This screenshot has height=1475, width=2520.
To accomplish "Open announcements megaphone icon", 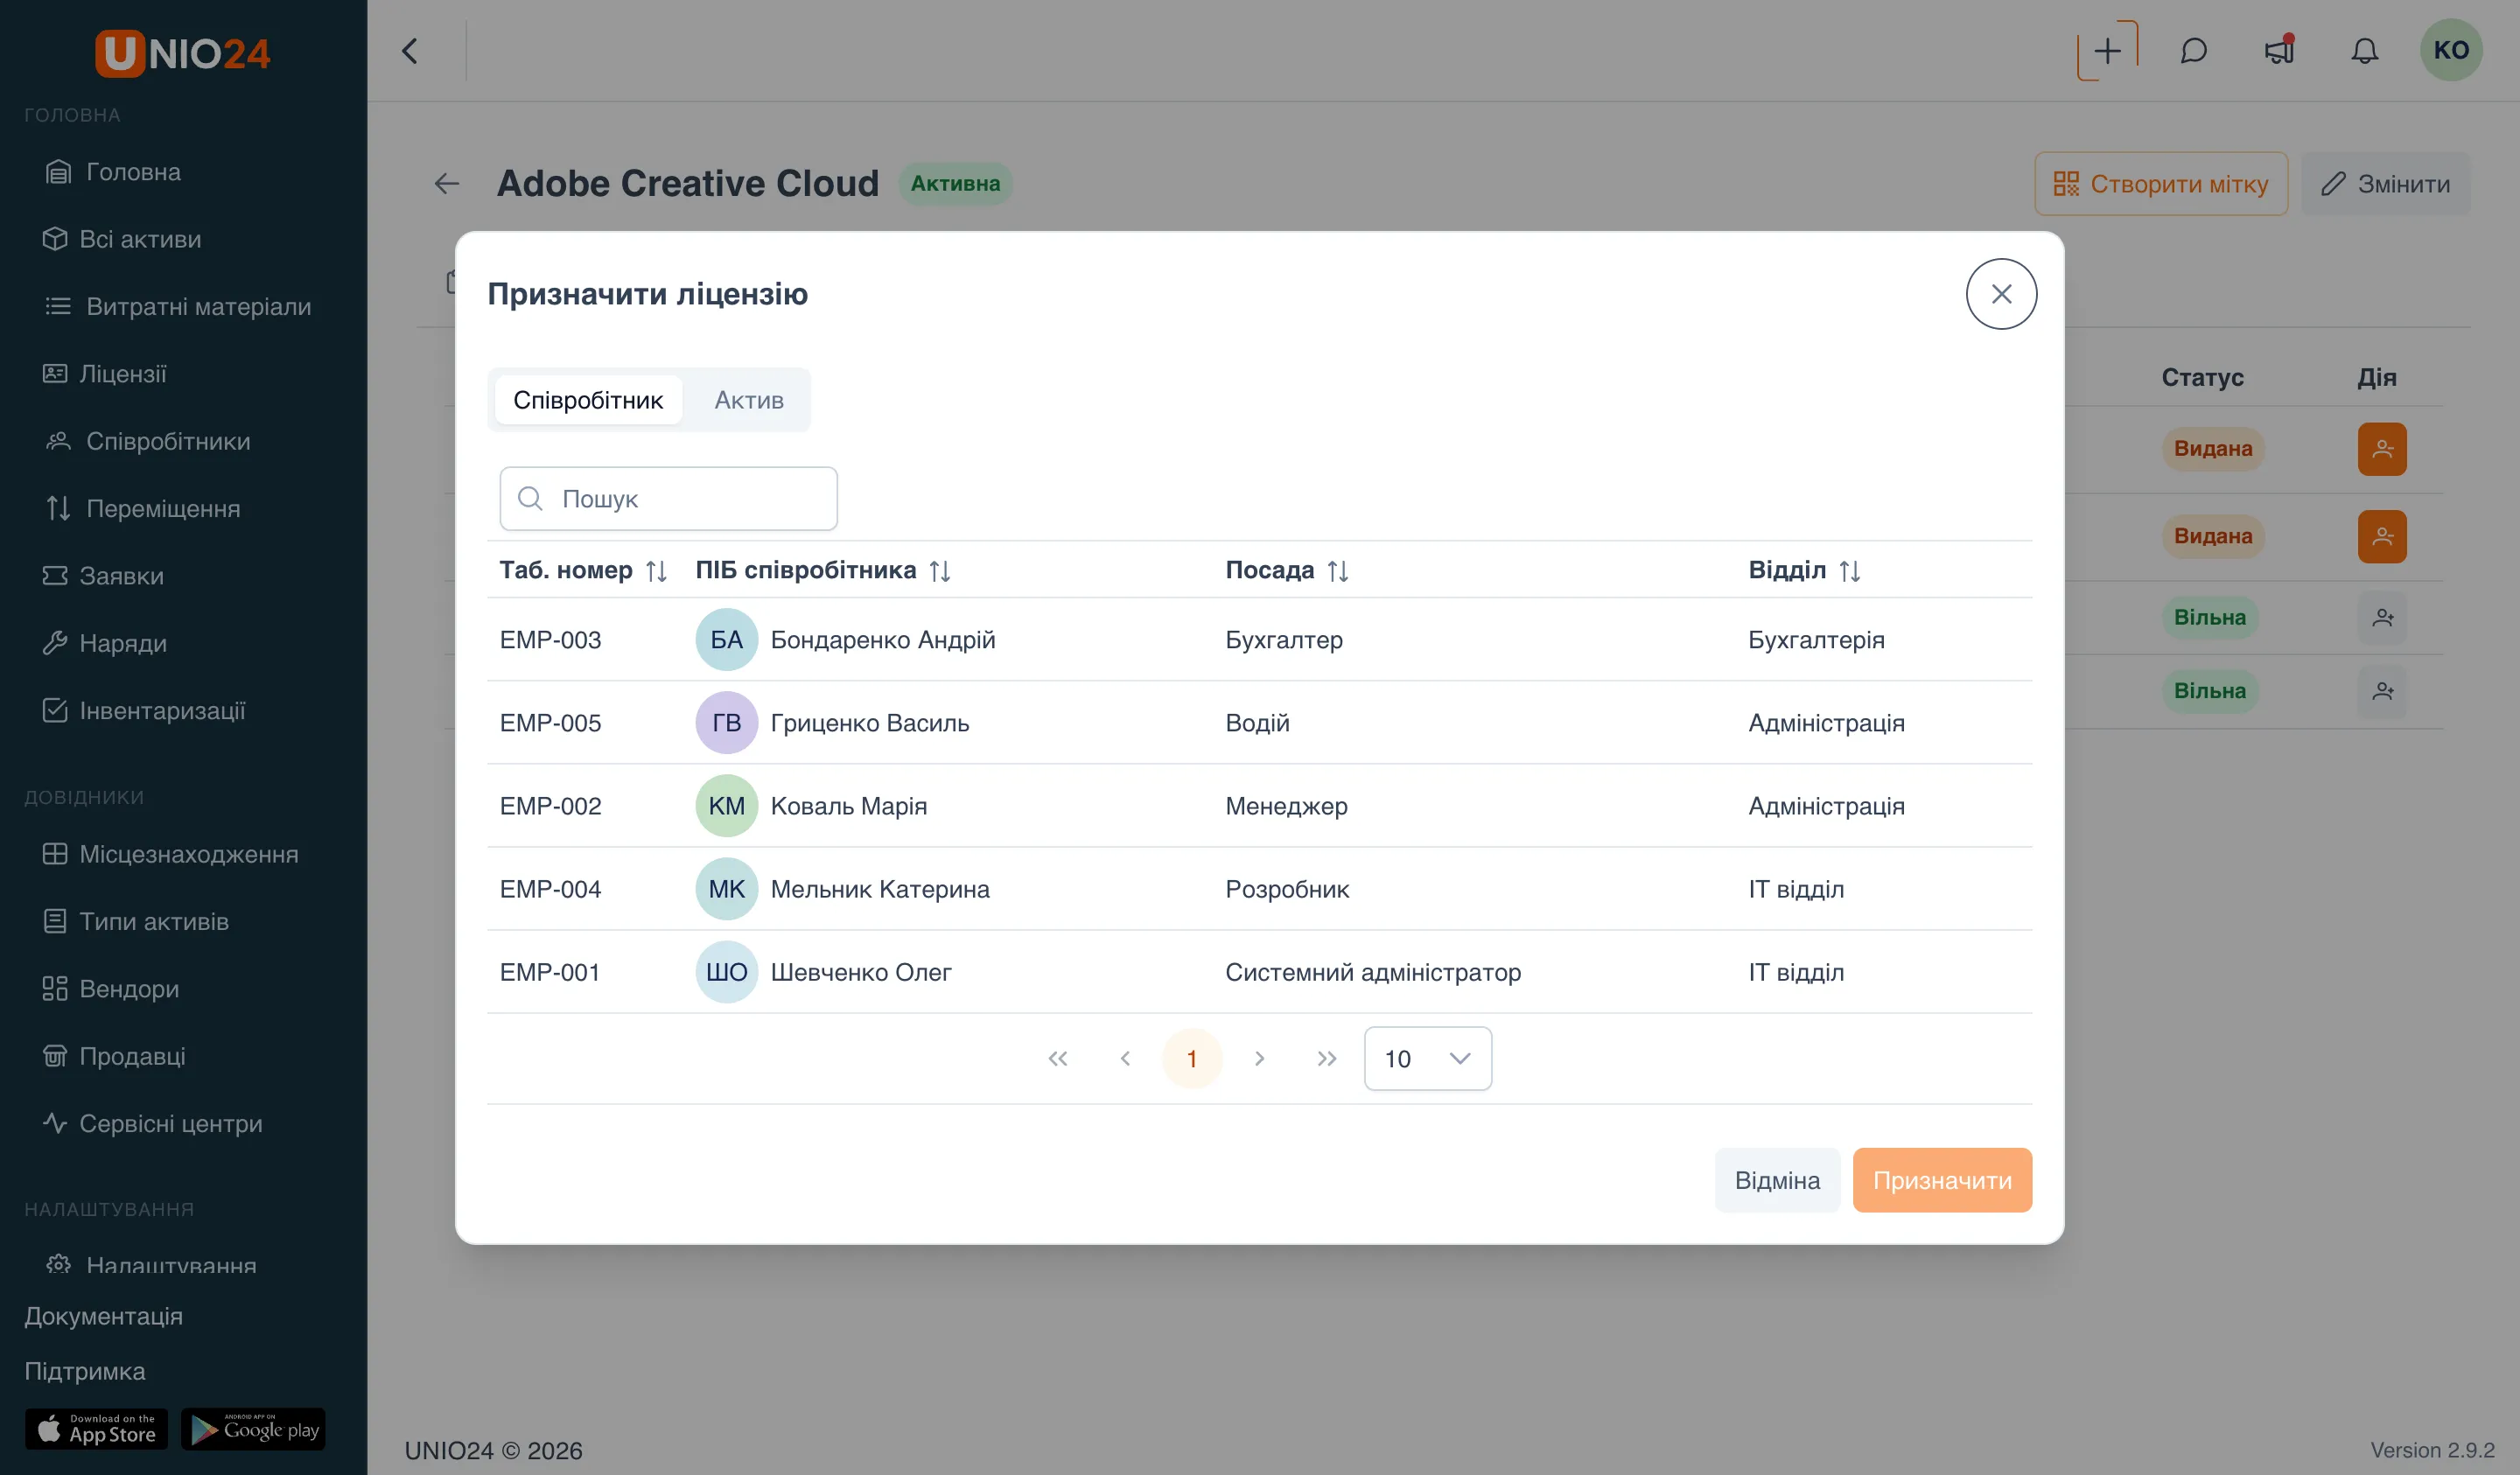I will click(x=2279, y=51).
